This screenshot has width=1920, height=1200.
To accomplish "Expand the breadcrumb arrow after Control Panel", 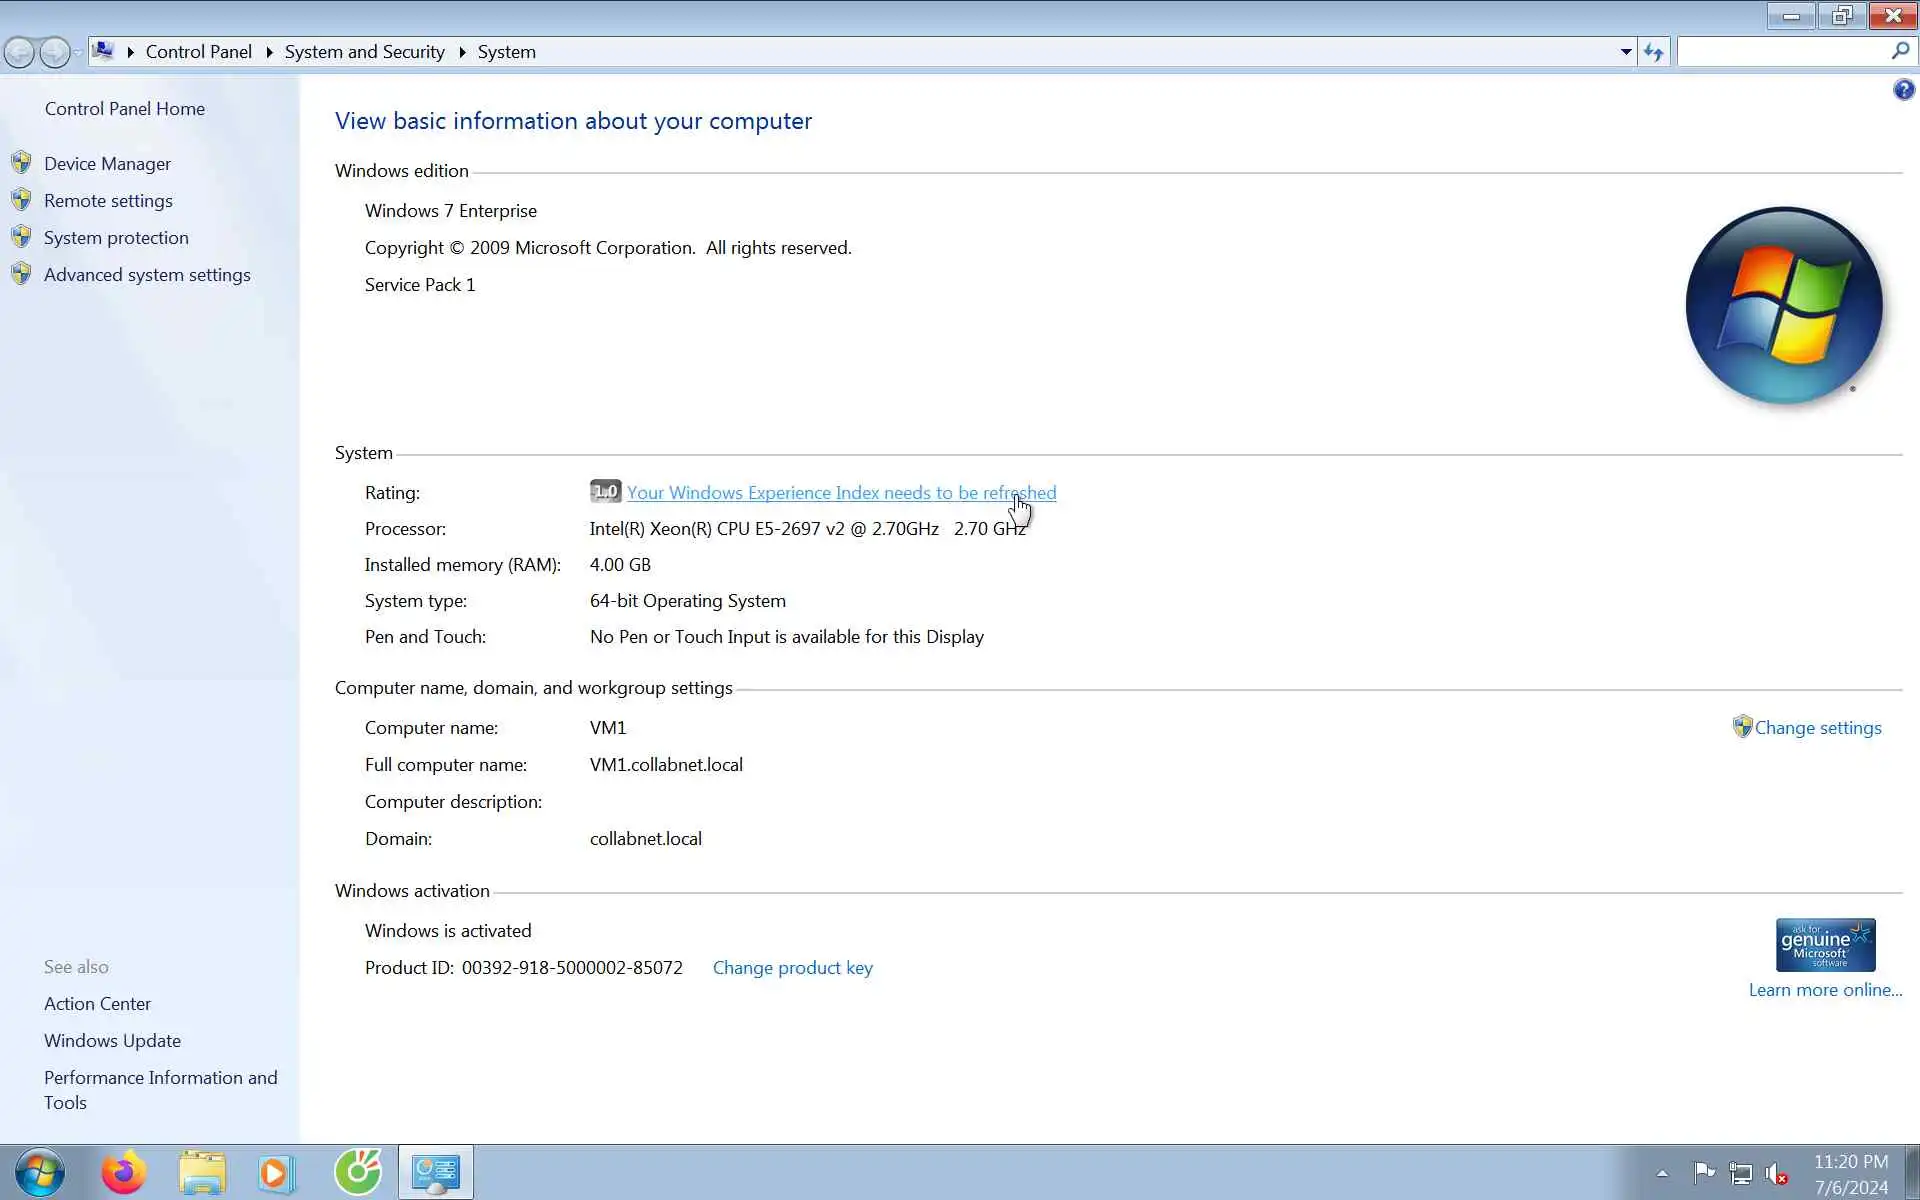I will coord(269,52).
